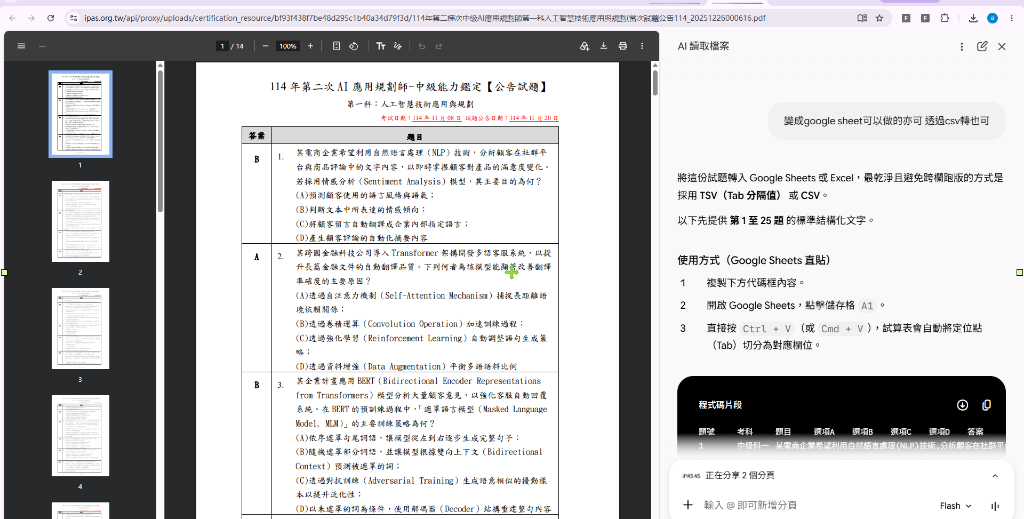Open the Flash model dropdown
This screenshot has height=519, width=1024.
coord(955,506)
